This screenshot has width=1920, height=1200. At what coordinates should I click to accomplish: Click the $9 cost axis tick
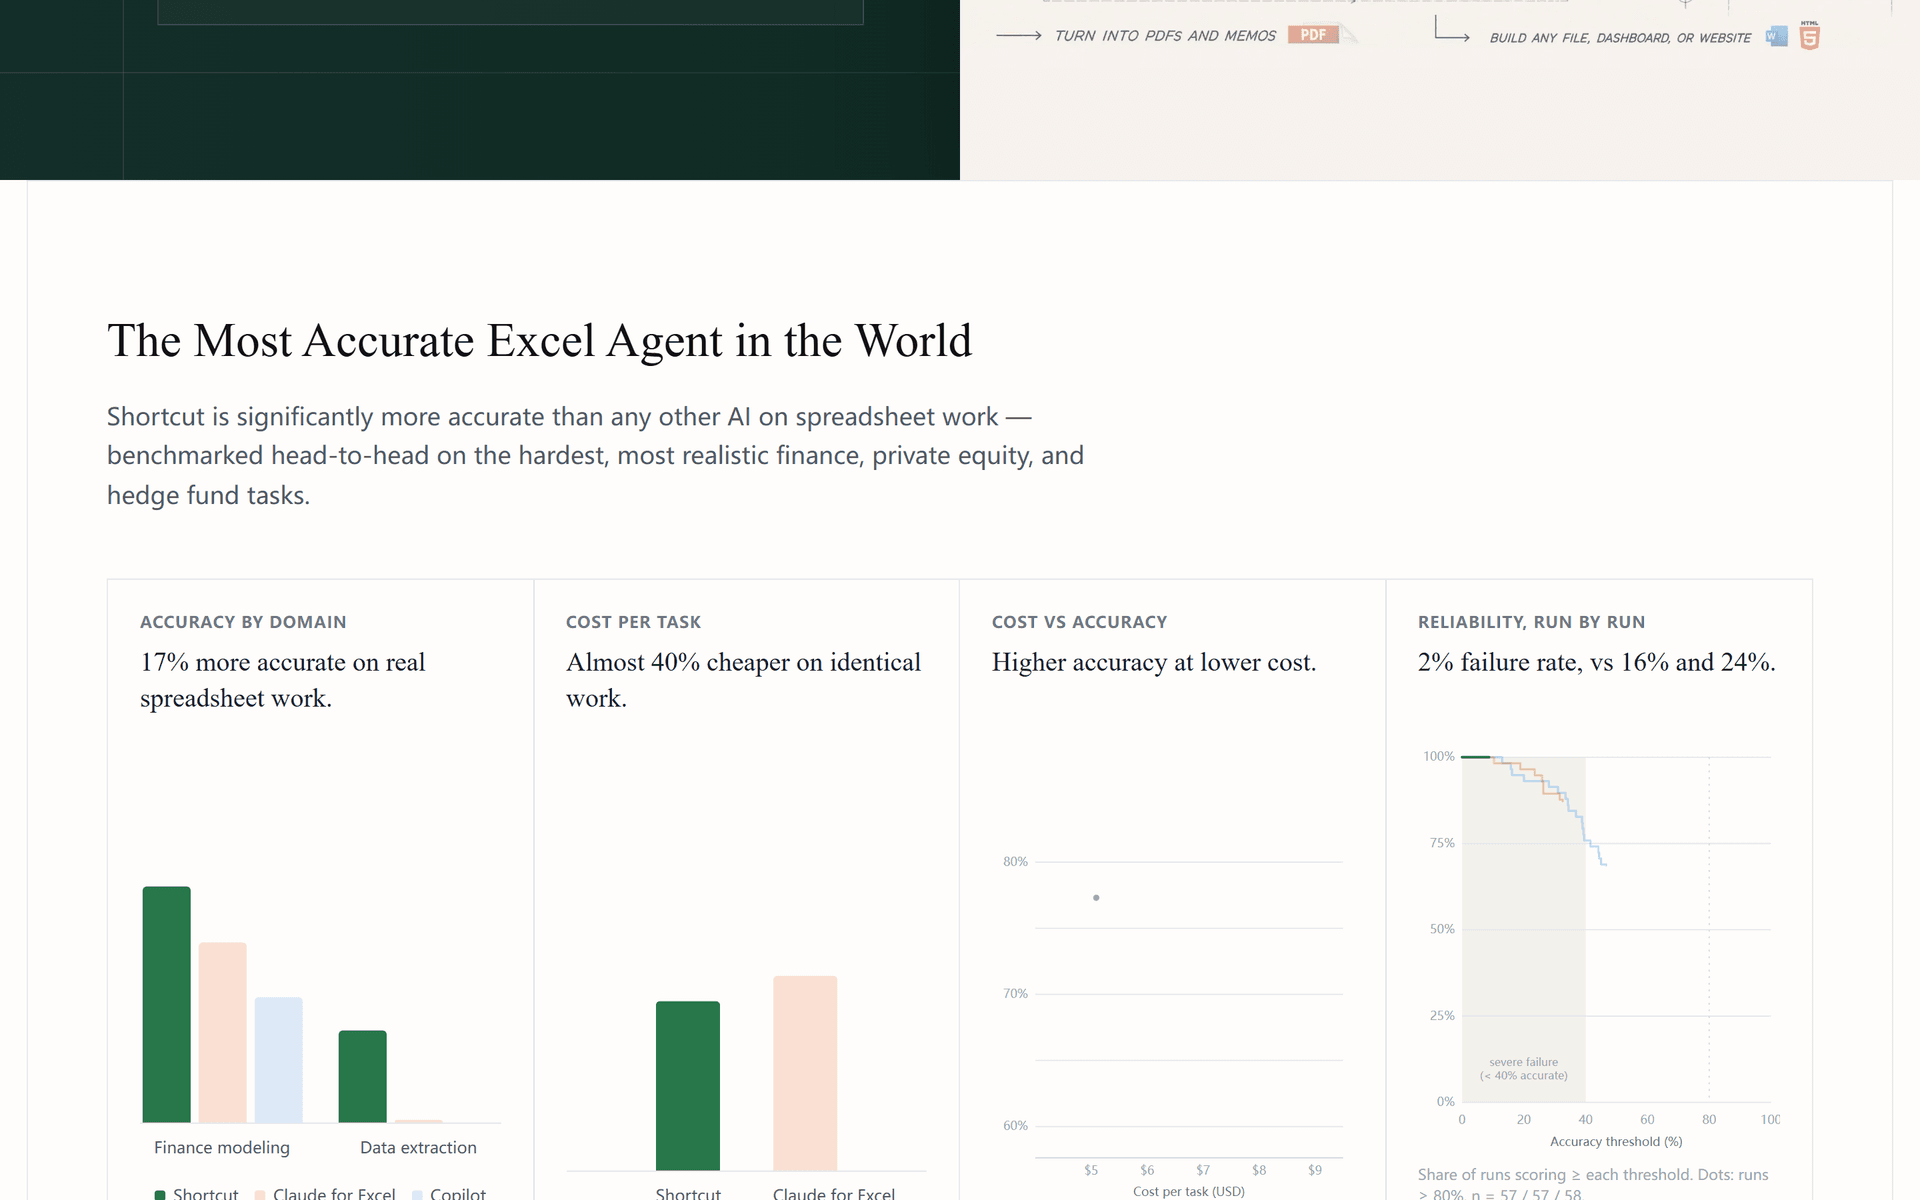point(1315,1170)
